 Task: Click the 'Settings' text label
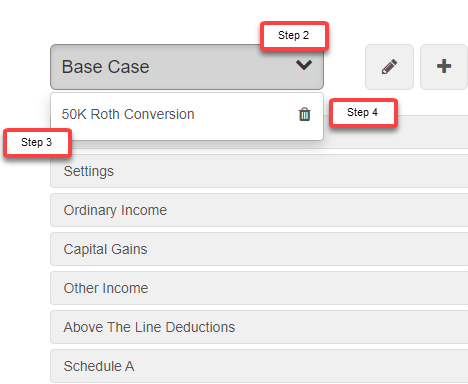point(89,171)
